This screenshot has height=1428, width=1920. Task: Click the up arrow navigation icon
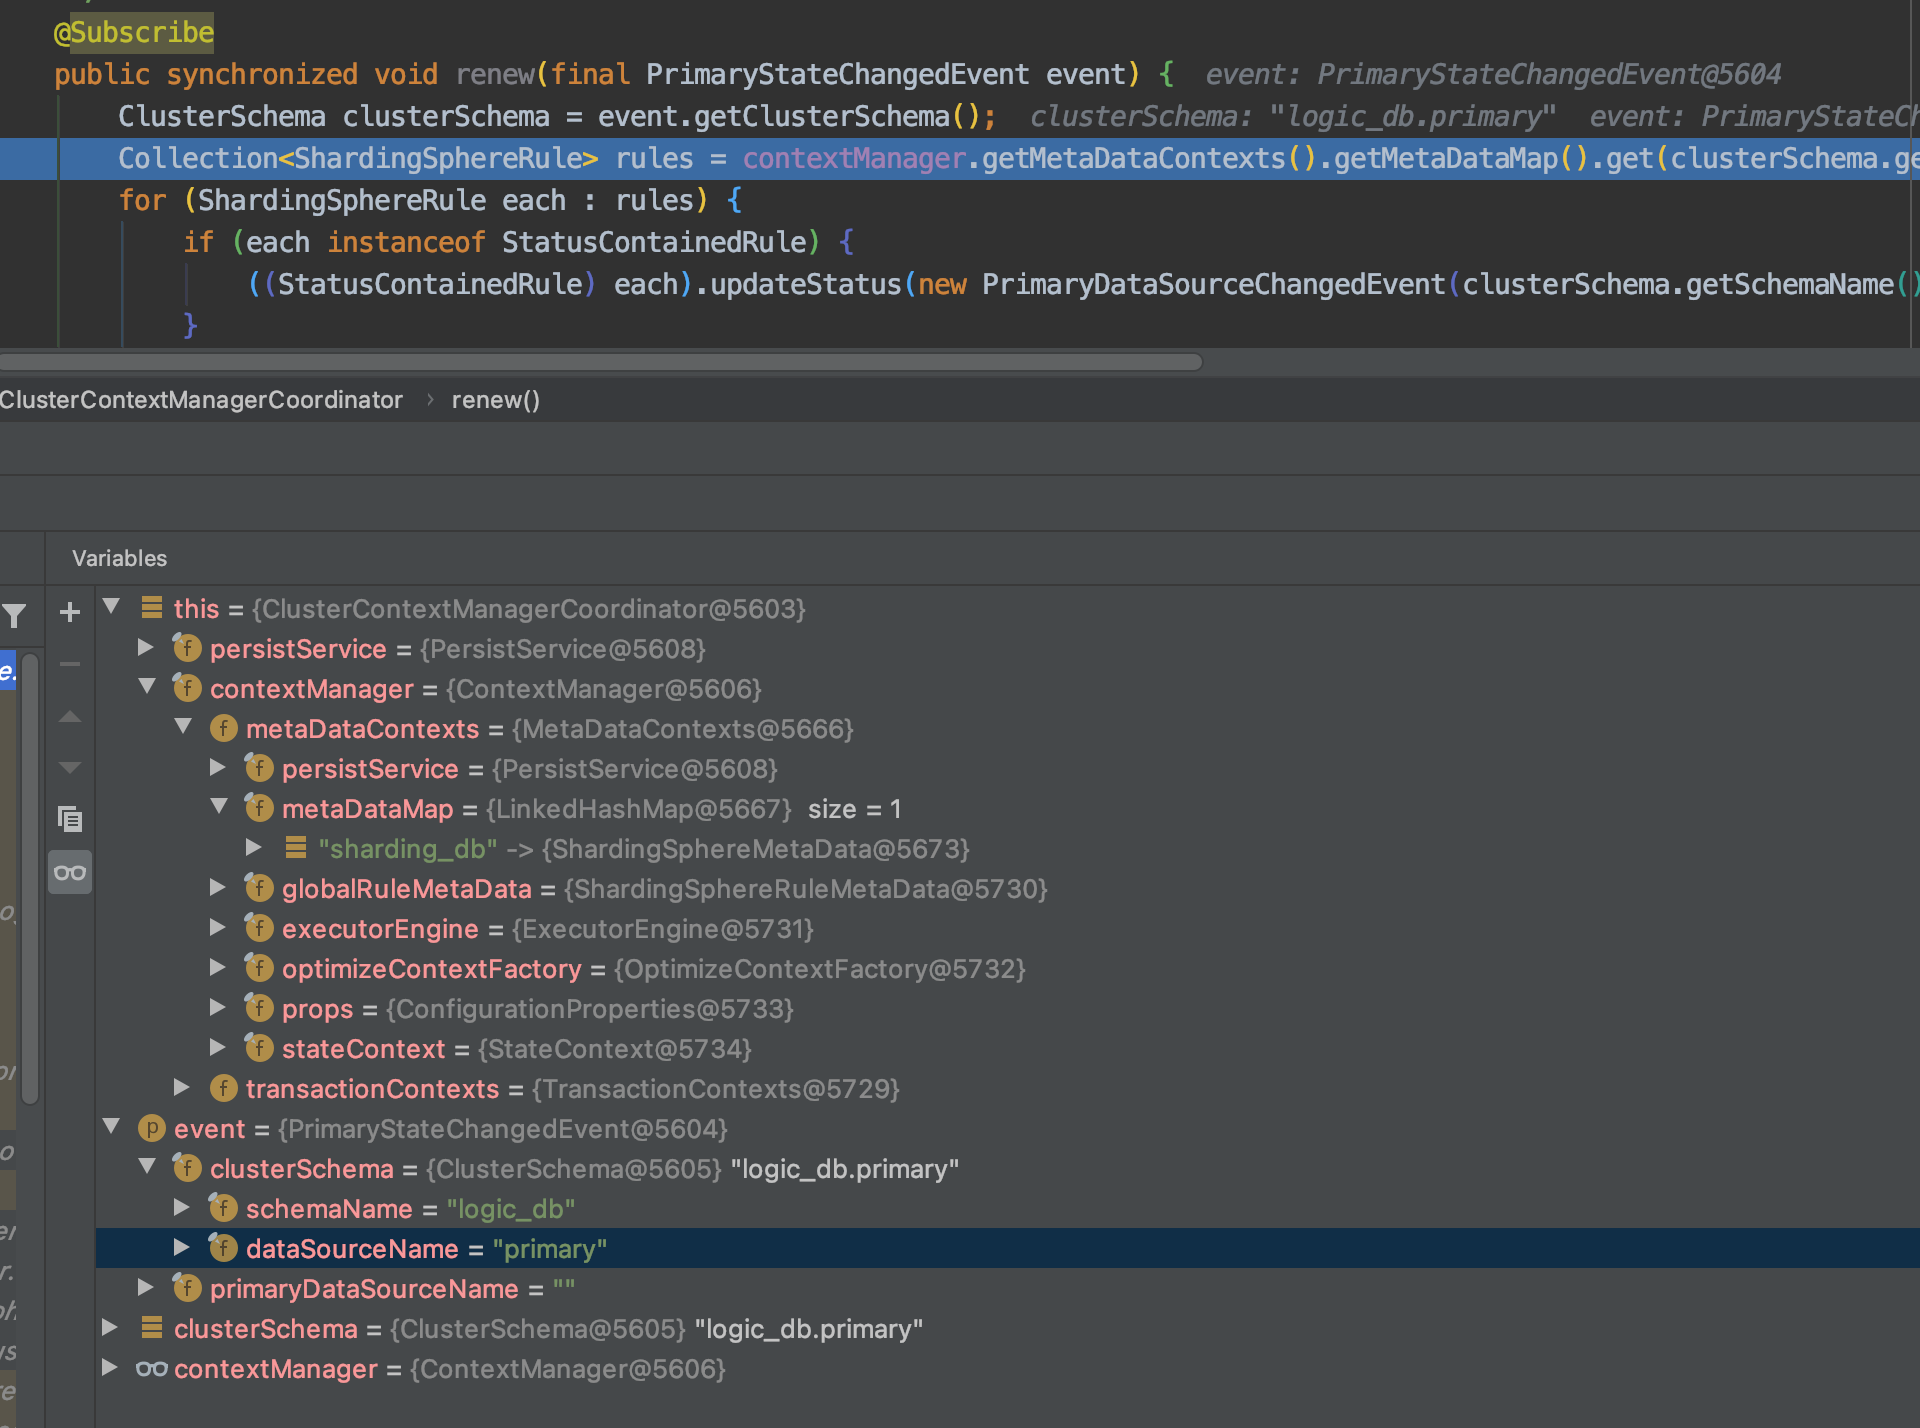pyautogui.click(x=69, y=716)
